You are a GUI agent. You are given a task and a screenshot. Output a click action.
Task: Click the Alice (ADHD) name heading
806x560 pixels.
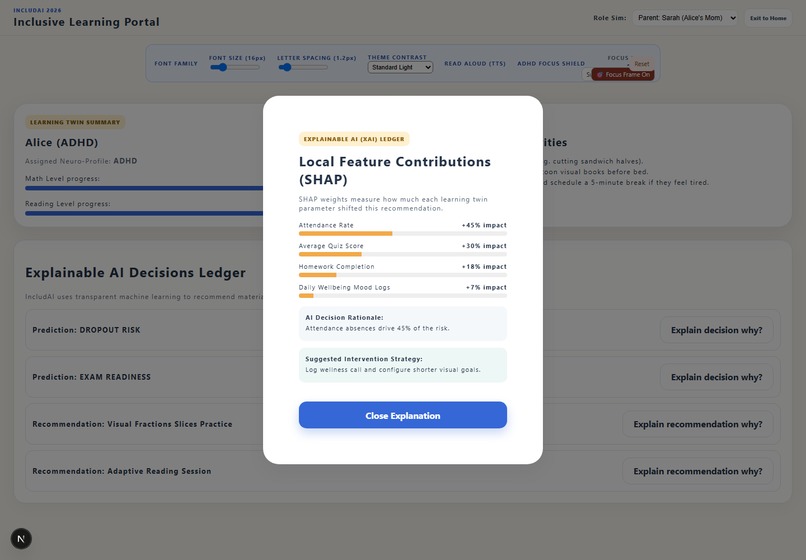[x=62, y=142]
